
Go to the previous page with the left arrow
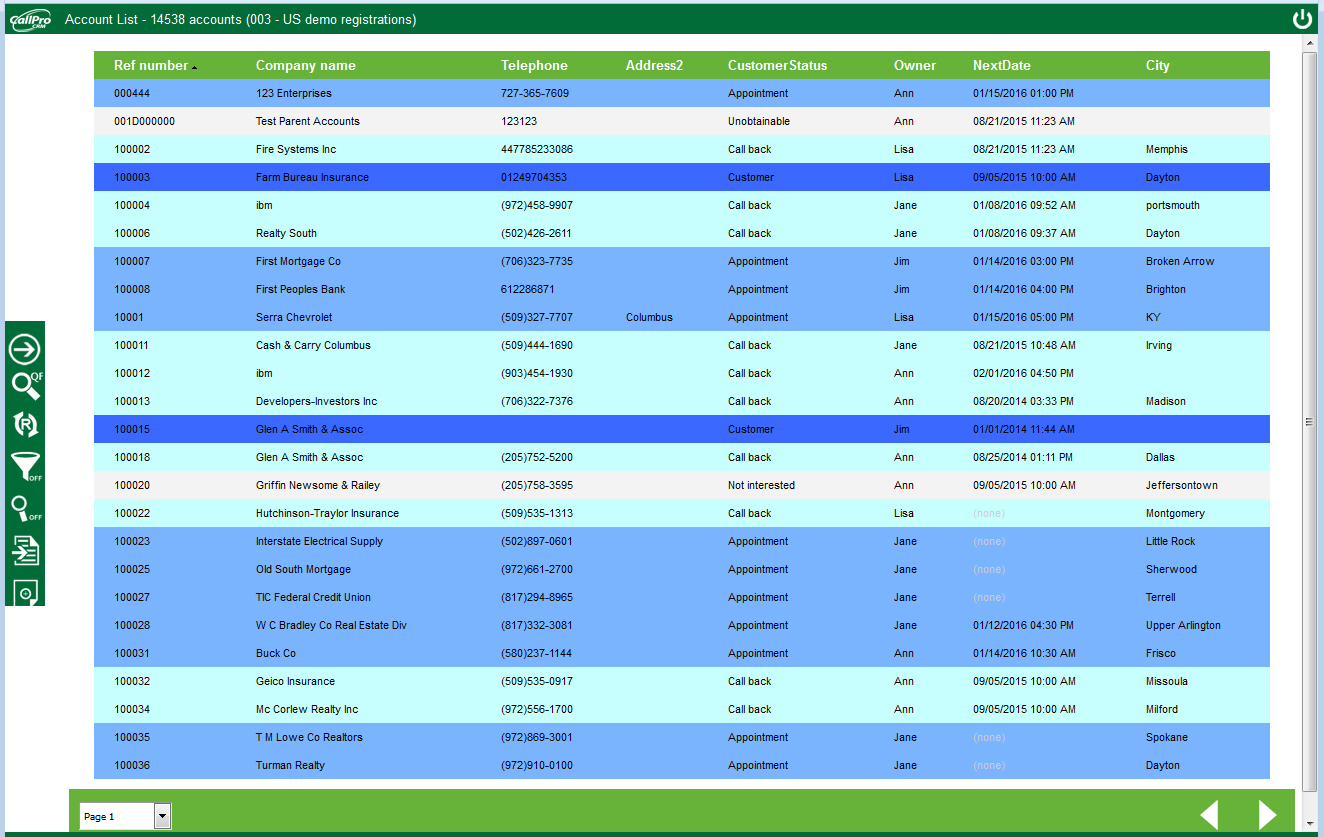[x=1209, y=815]
